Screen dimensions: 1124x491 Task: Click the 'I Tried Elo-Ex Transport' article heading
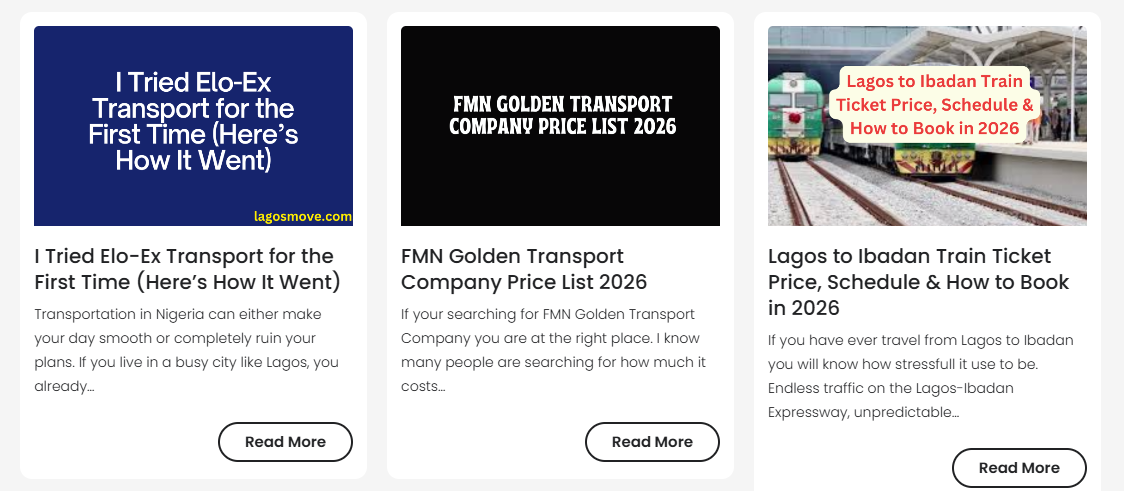coord(188,269)
